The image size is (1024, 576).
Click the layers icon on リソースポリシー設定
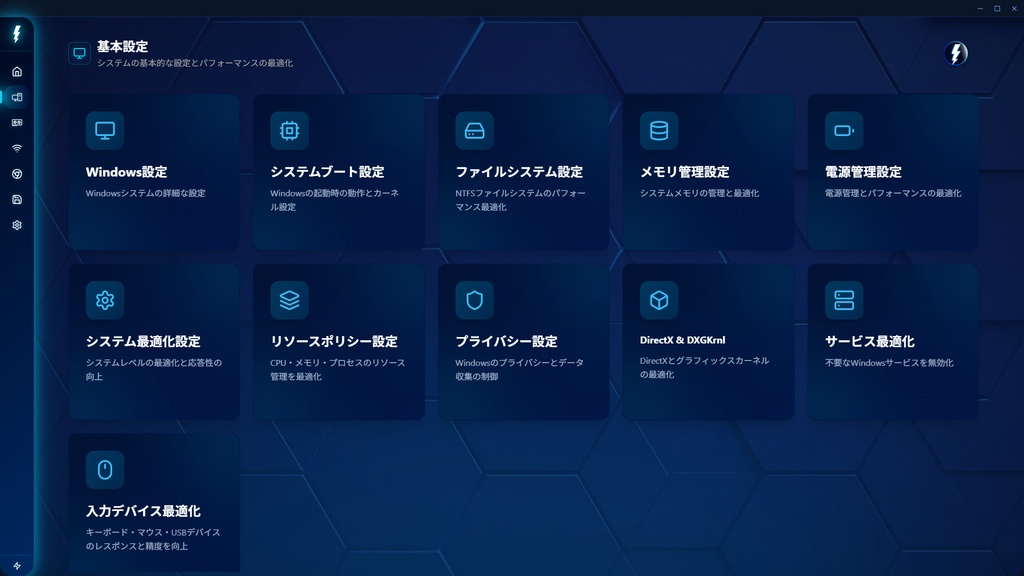(289, 300)
